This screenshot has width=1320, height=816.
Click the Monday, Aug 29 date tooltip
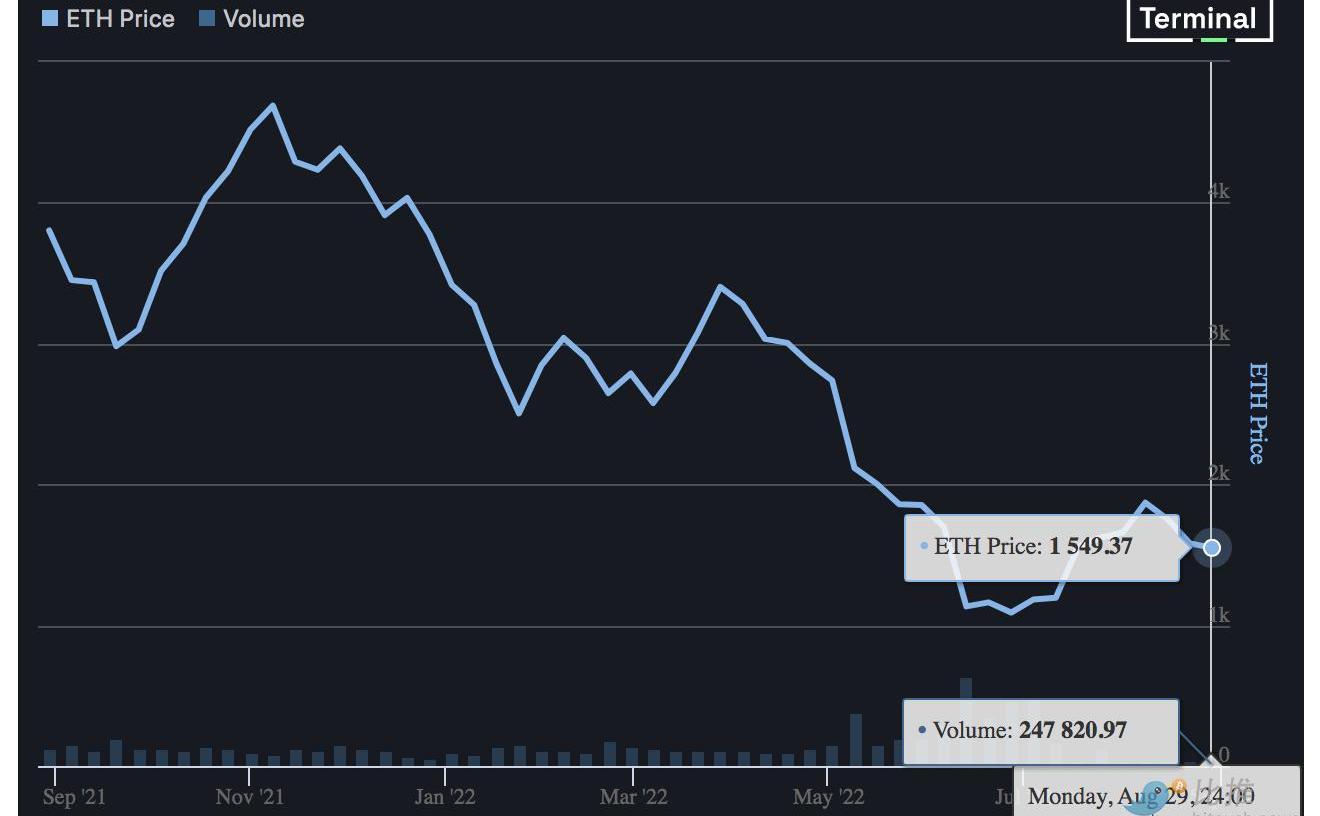(1140, 796)
